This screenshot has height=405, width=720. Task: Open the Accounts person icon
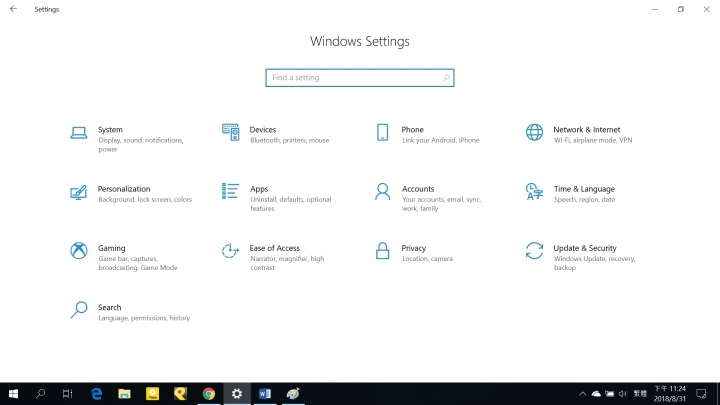tap(382, 192)
